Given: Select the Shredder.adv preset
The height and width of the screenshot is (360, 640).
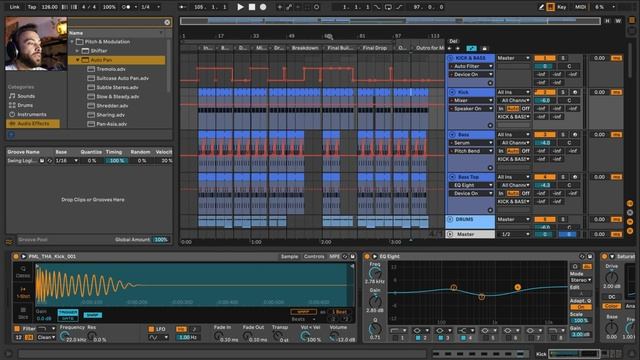Looking at the screenshot, I should coord(112,106).
